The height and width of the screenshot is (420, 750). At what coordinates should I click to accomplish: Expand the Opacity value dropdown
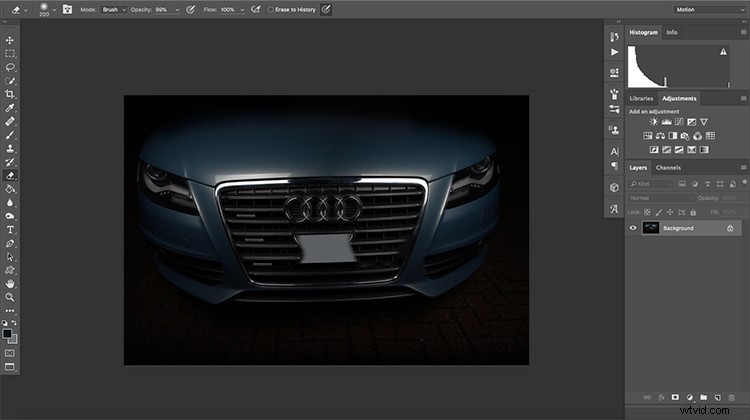177,10
